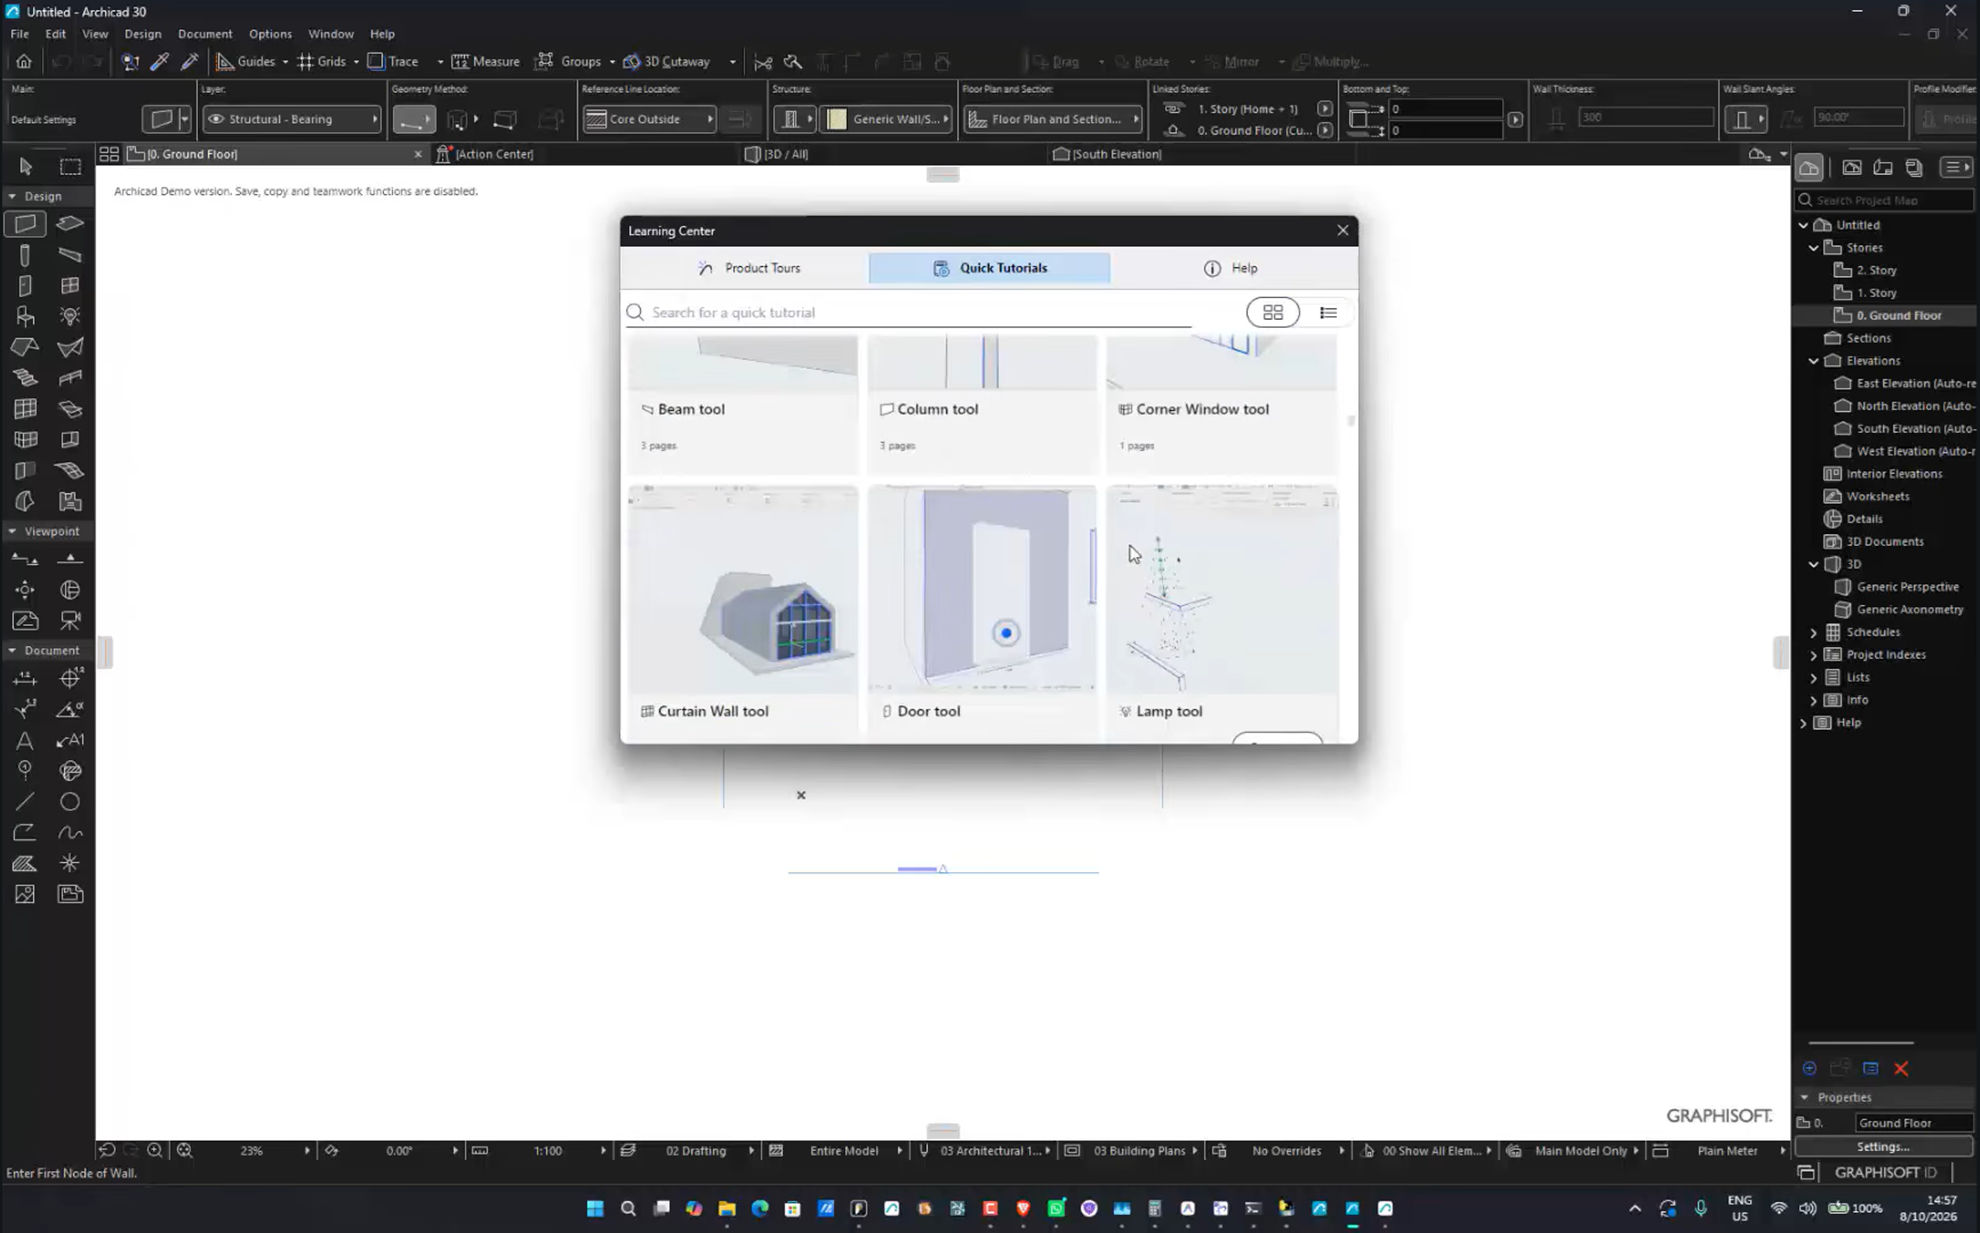The width and height of the screenshot is (1980, 1233).
Task: Open File Explorer from the taskbar
Action: (x=727, y=1208)
